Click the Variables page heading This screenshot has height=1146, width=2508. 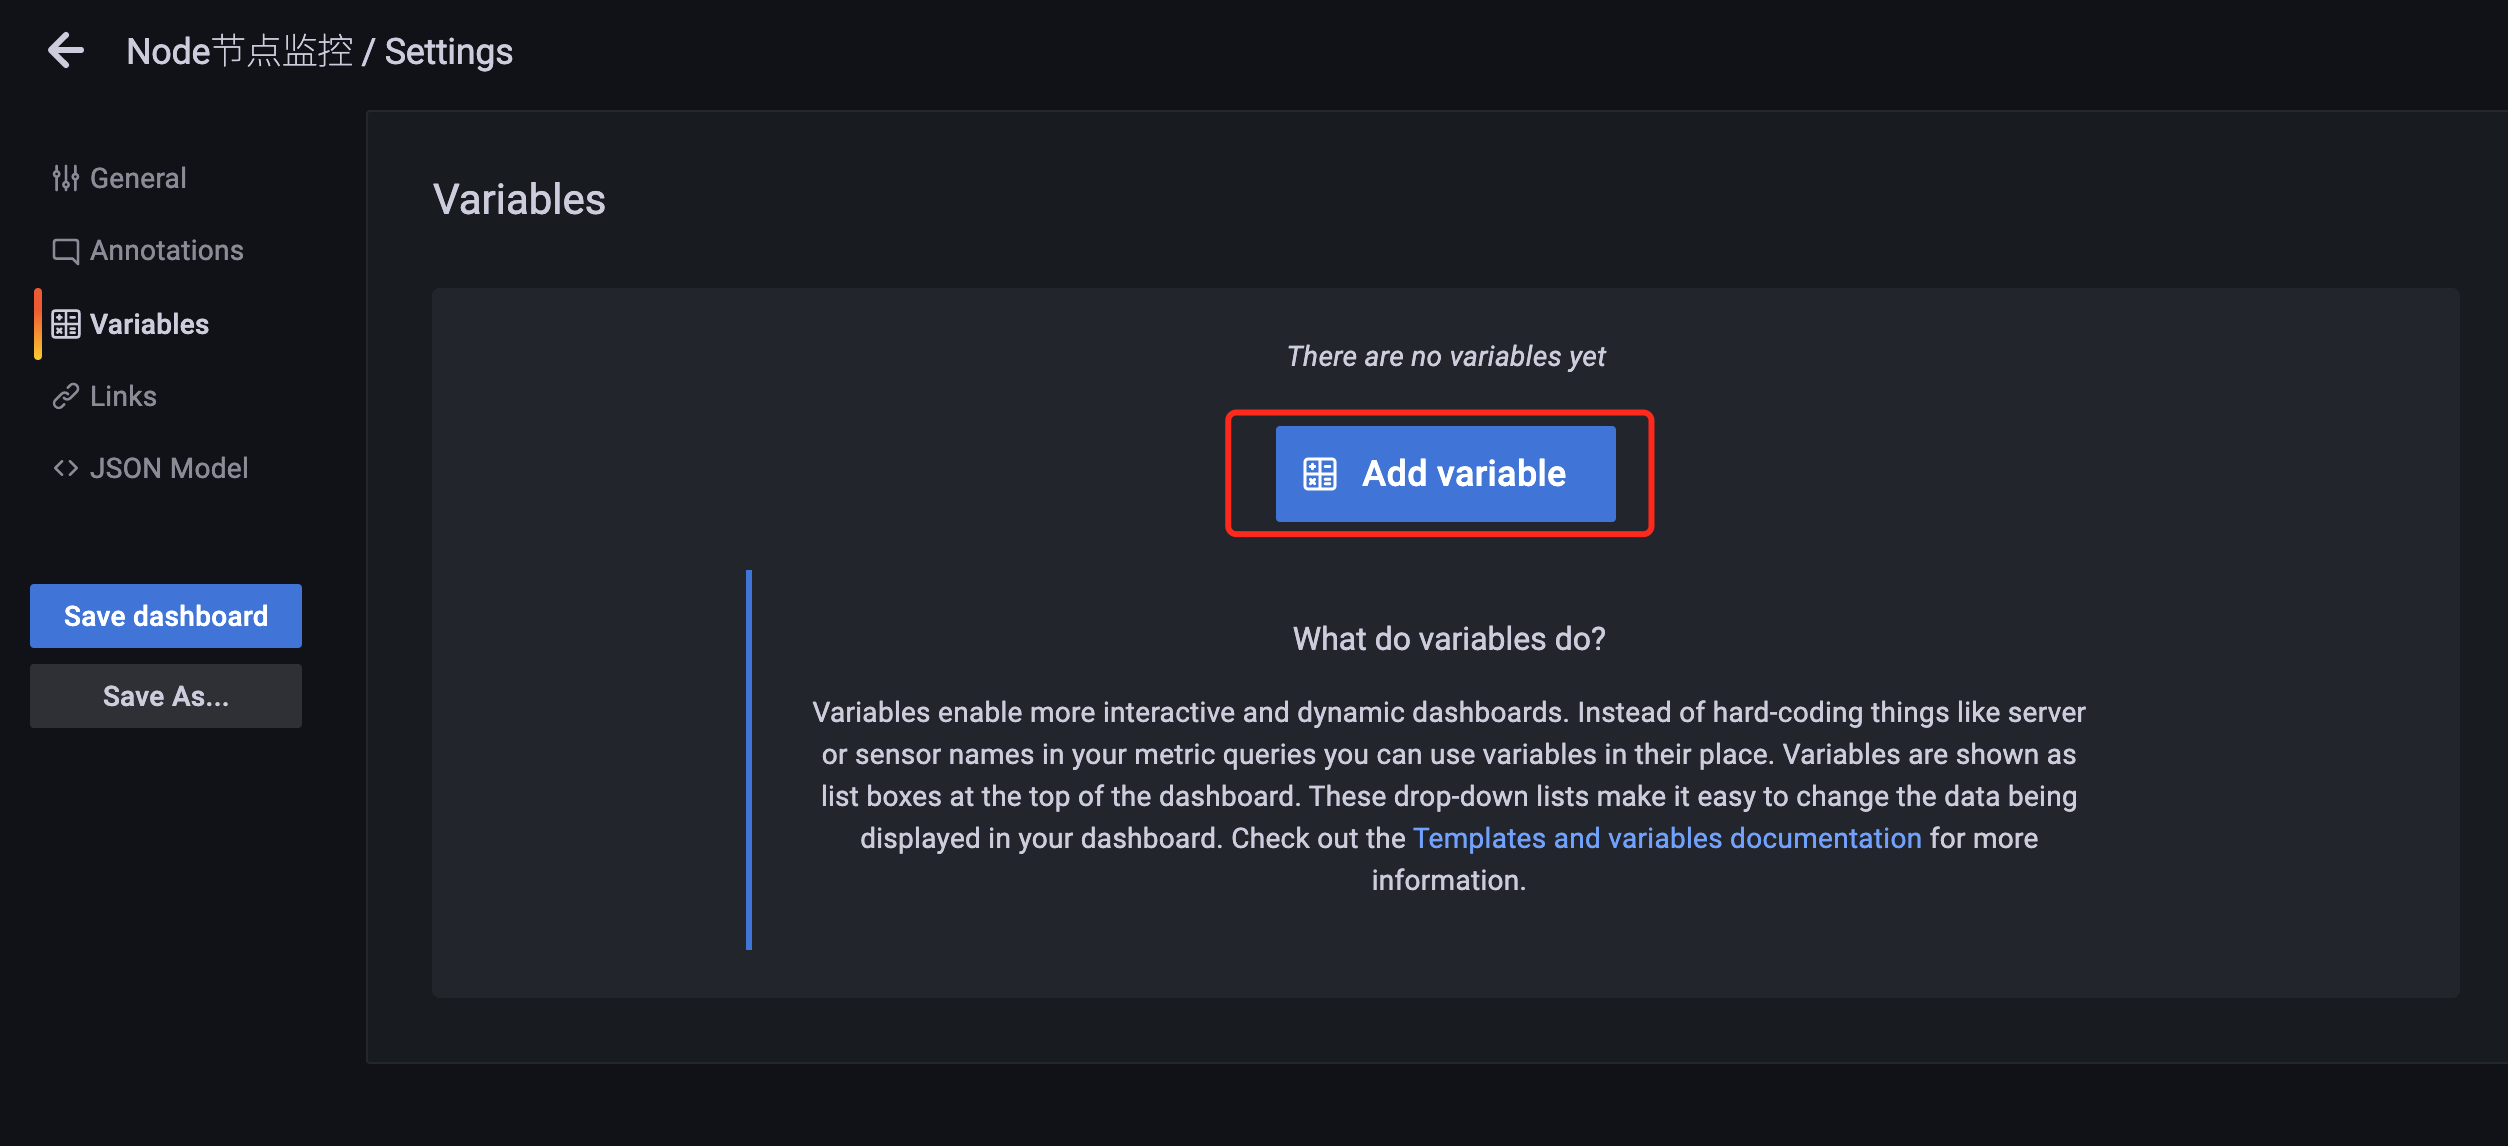click(519, 199)
